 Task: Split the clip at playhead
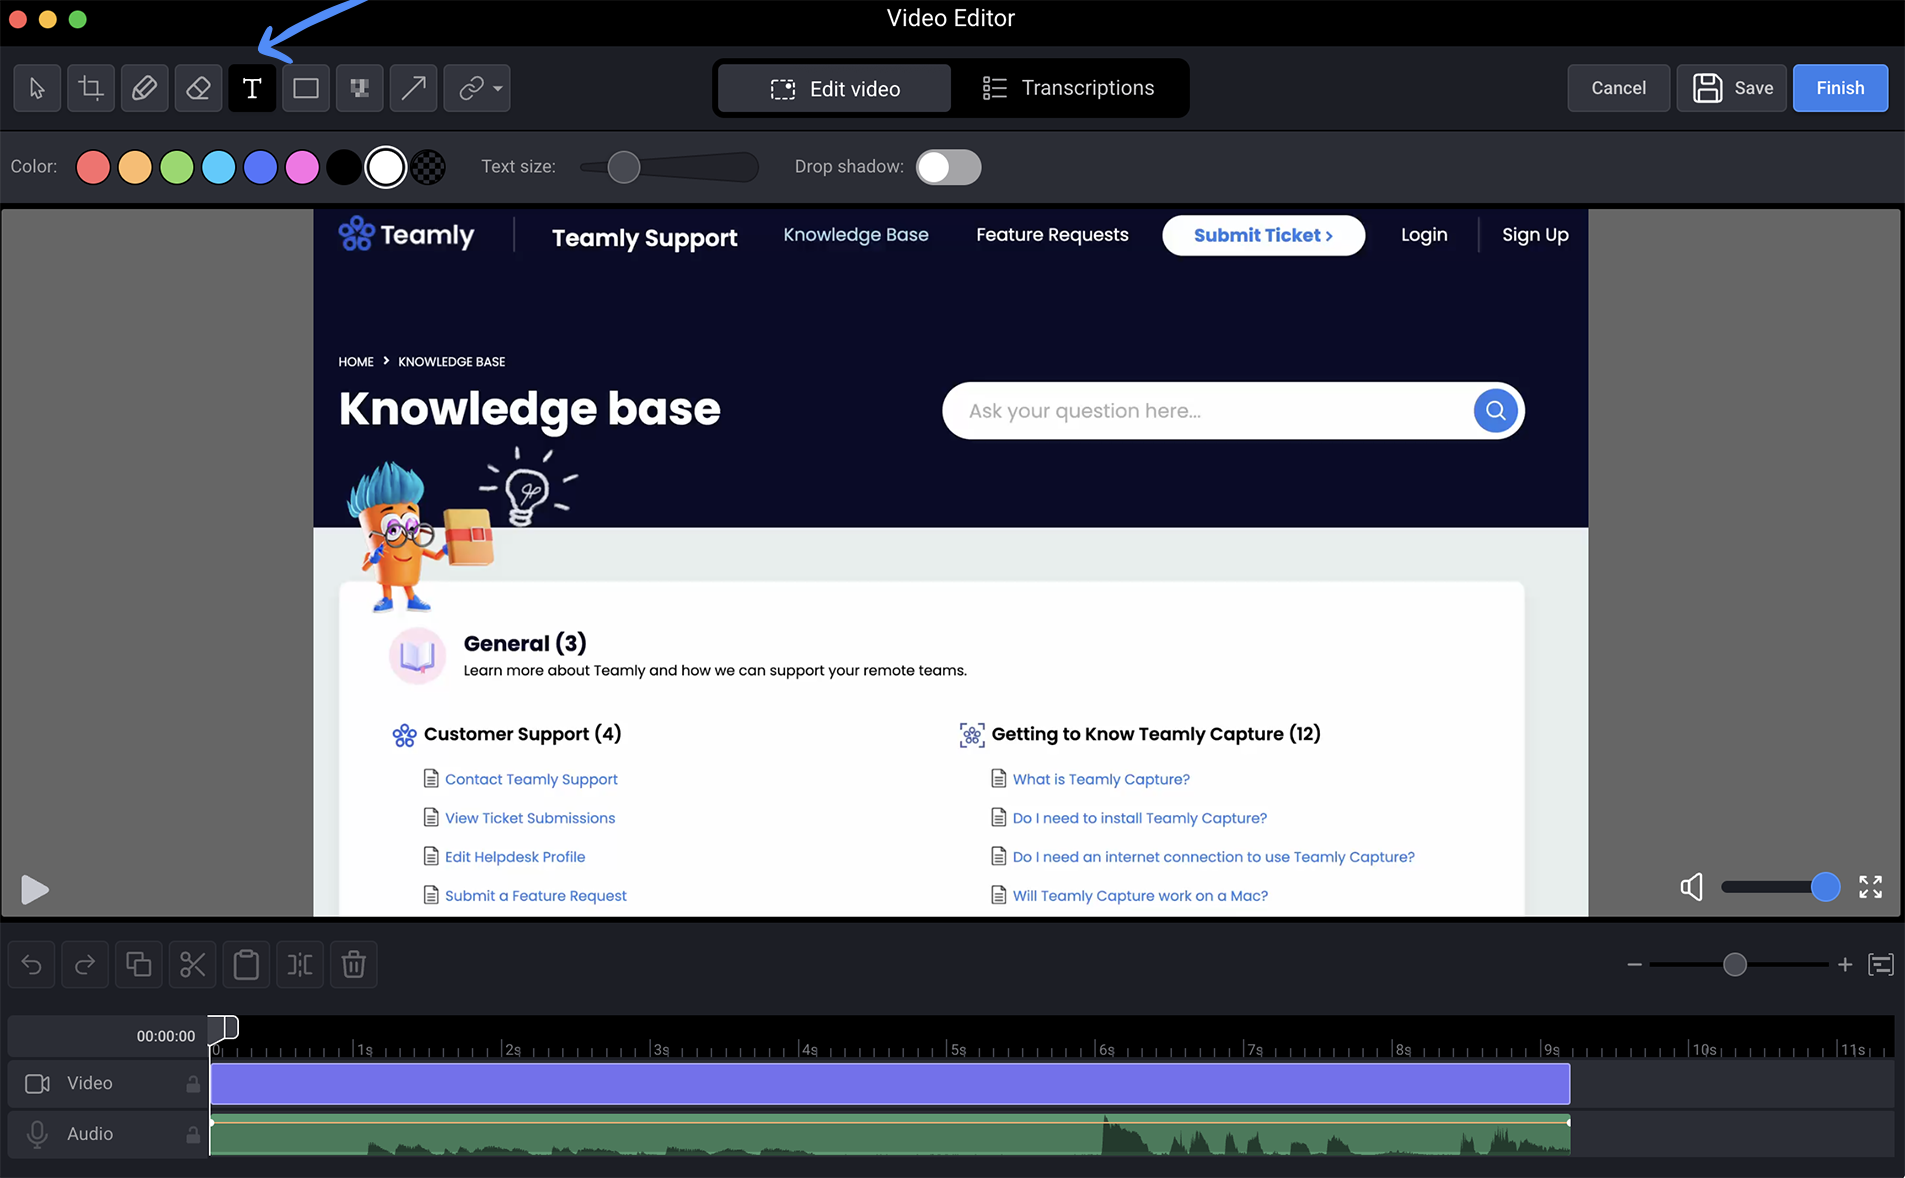click(300, 965)
